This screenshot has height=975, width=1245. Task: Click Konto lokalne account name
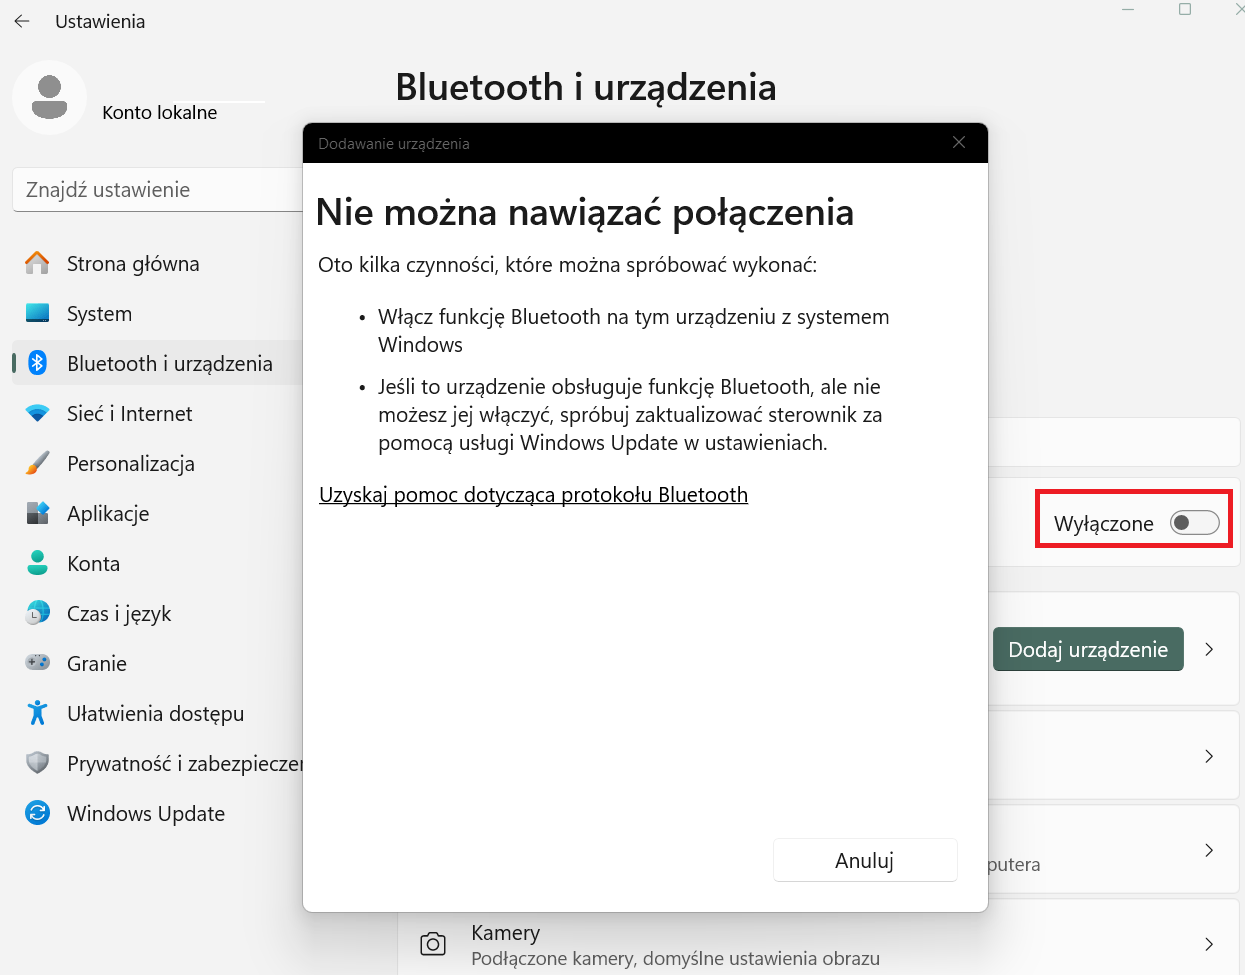pyautogui.click(x=160, y=112)
